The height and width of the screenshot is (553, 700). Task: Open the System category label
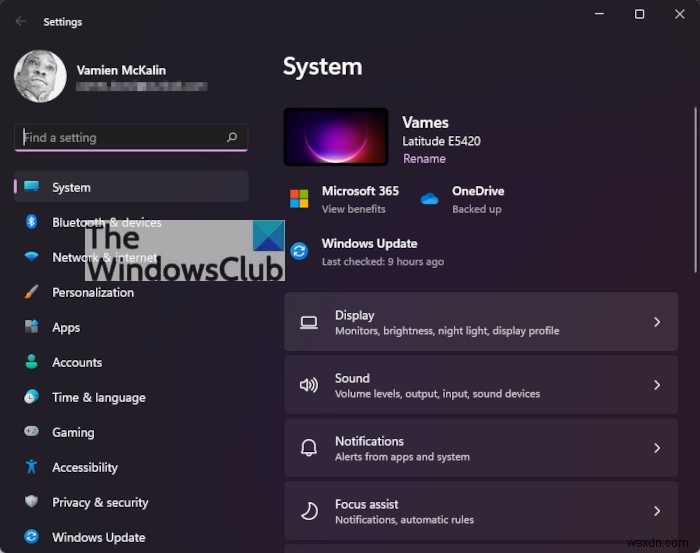pos(71,187)
